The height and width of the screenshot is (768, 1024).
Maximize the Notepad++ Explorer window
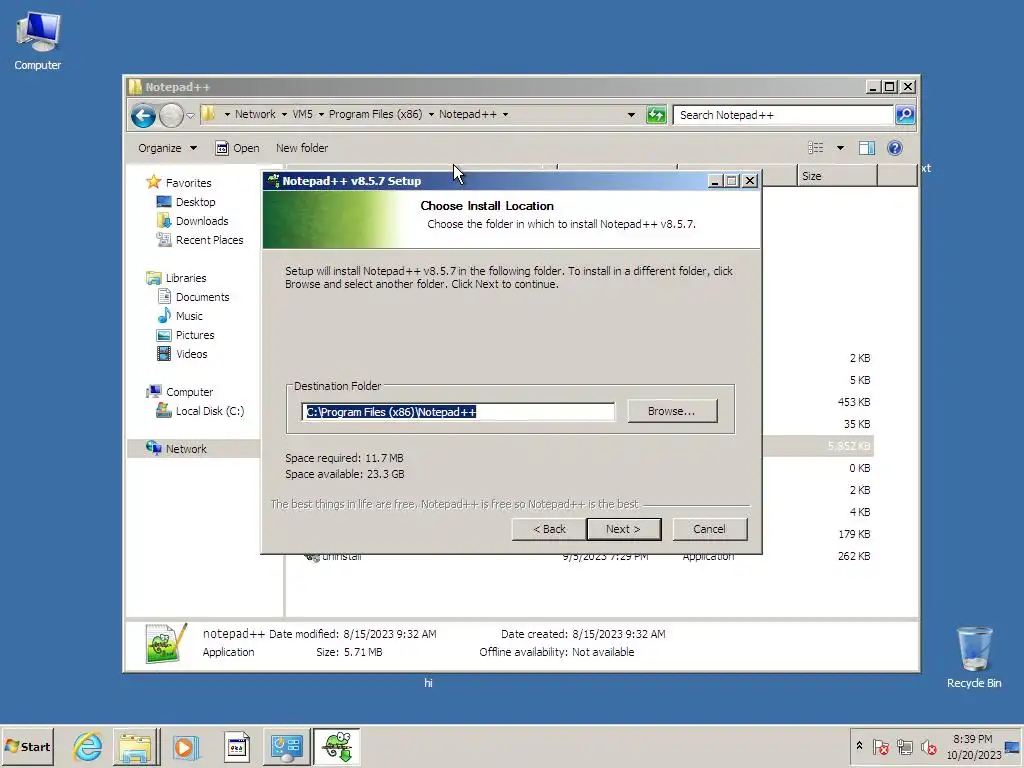(x=889, y=87)
